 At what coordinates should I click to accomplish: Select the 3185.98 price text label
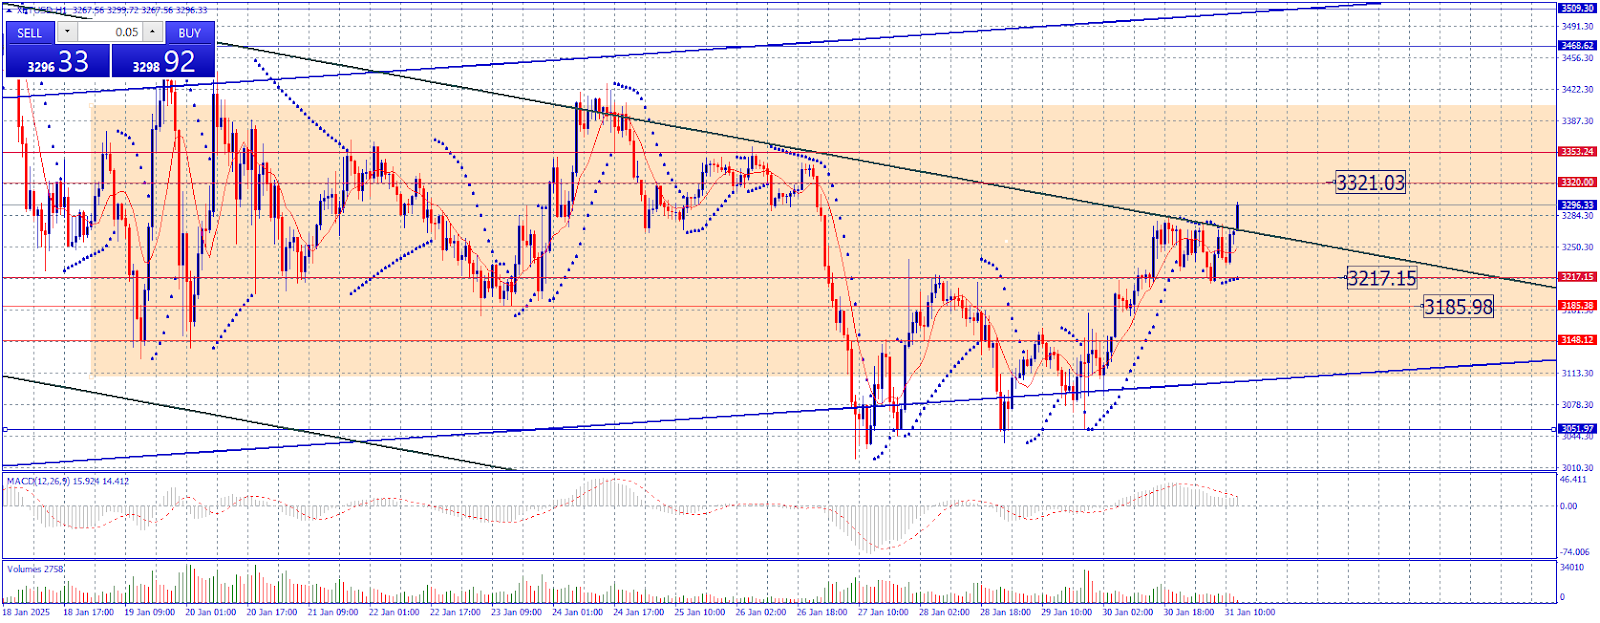[1458, 306]
